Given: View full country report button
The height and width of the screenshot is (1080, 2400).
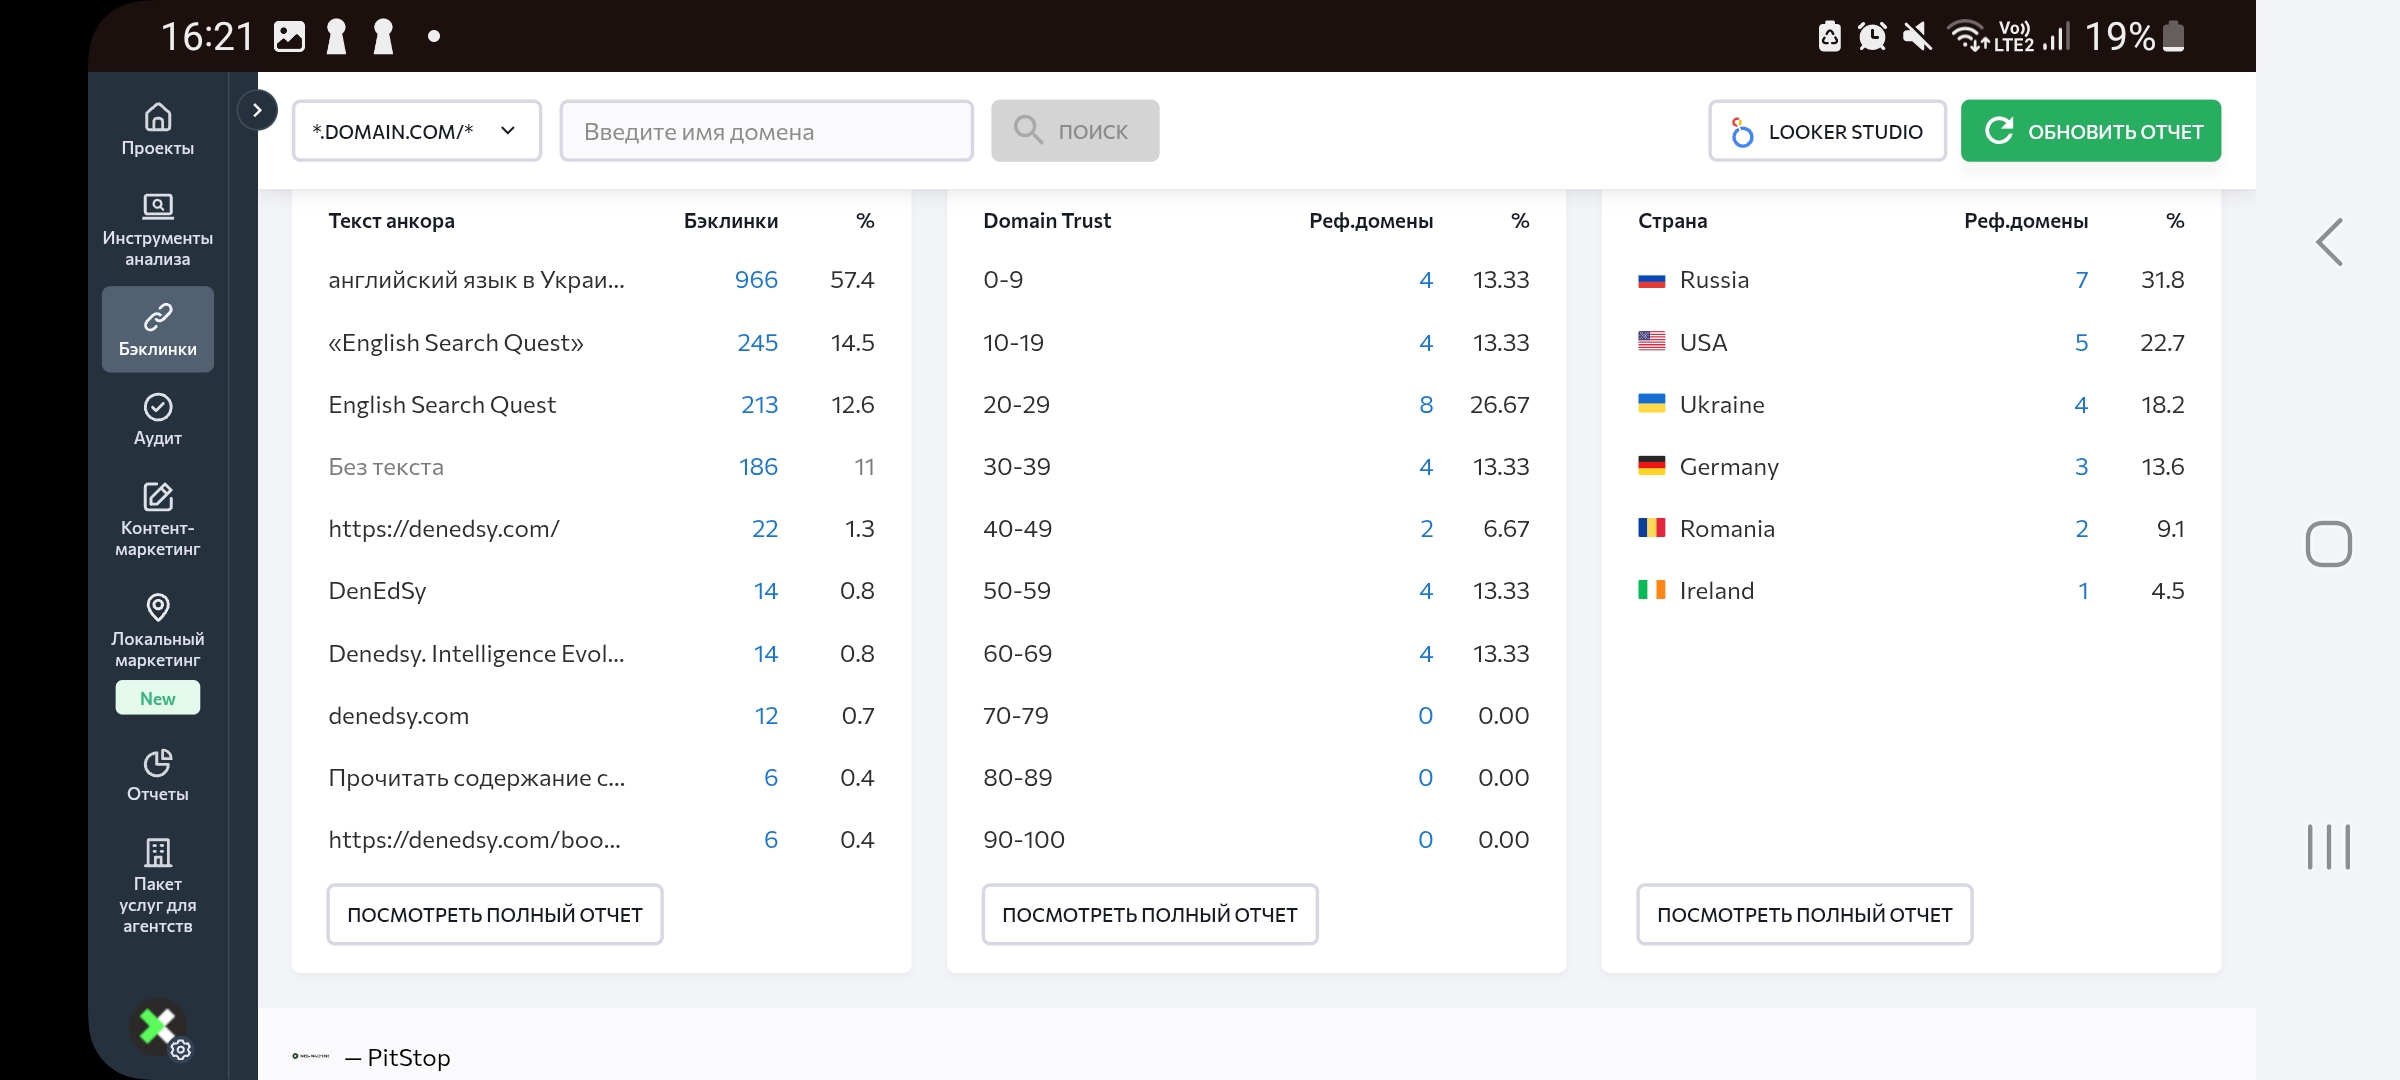Looking at the screenshot, I should 1804,914.
